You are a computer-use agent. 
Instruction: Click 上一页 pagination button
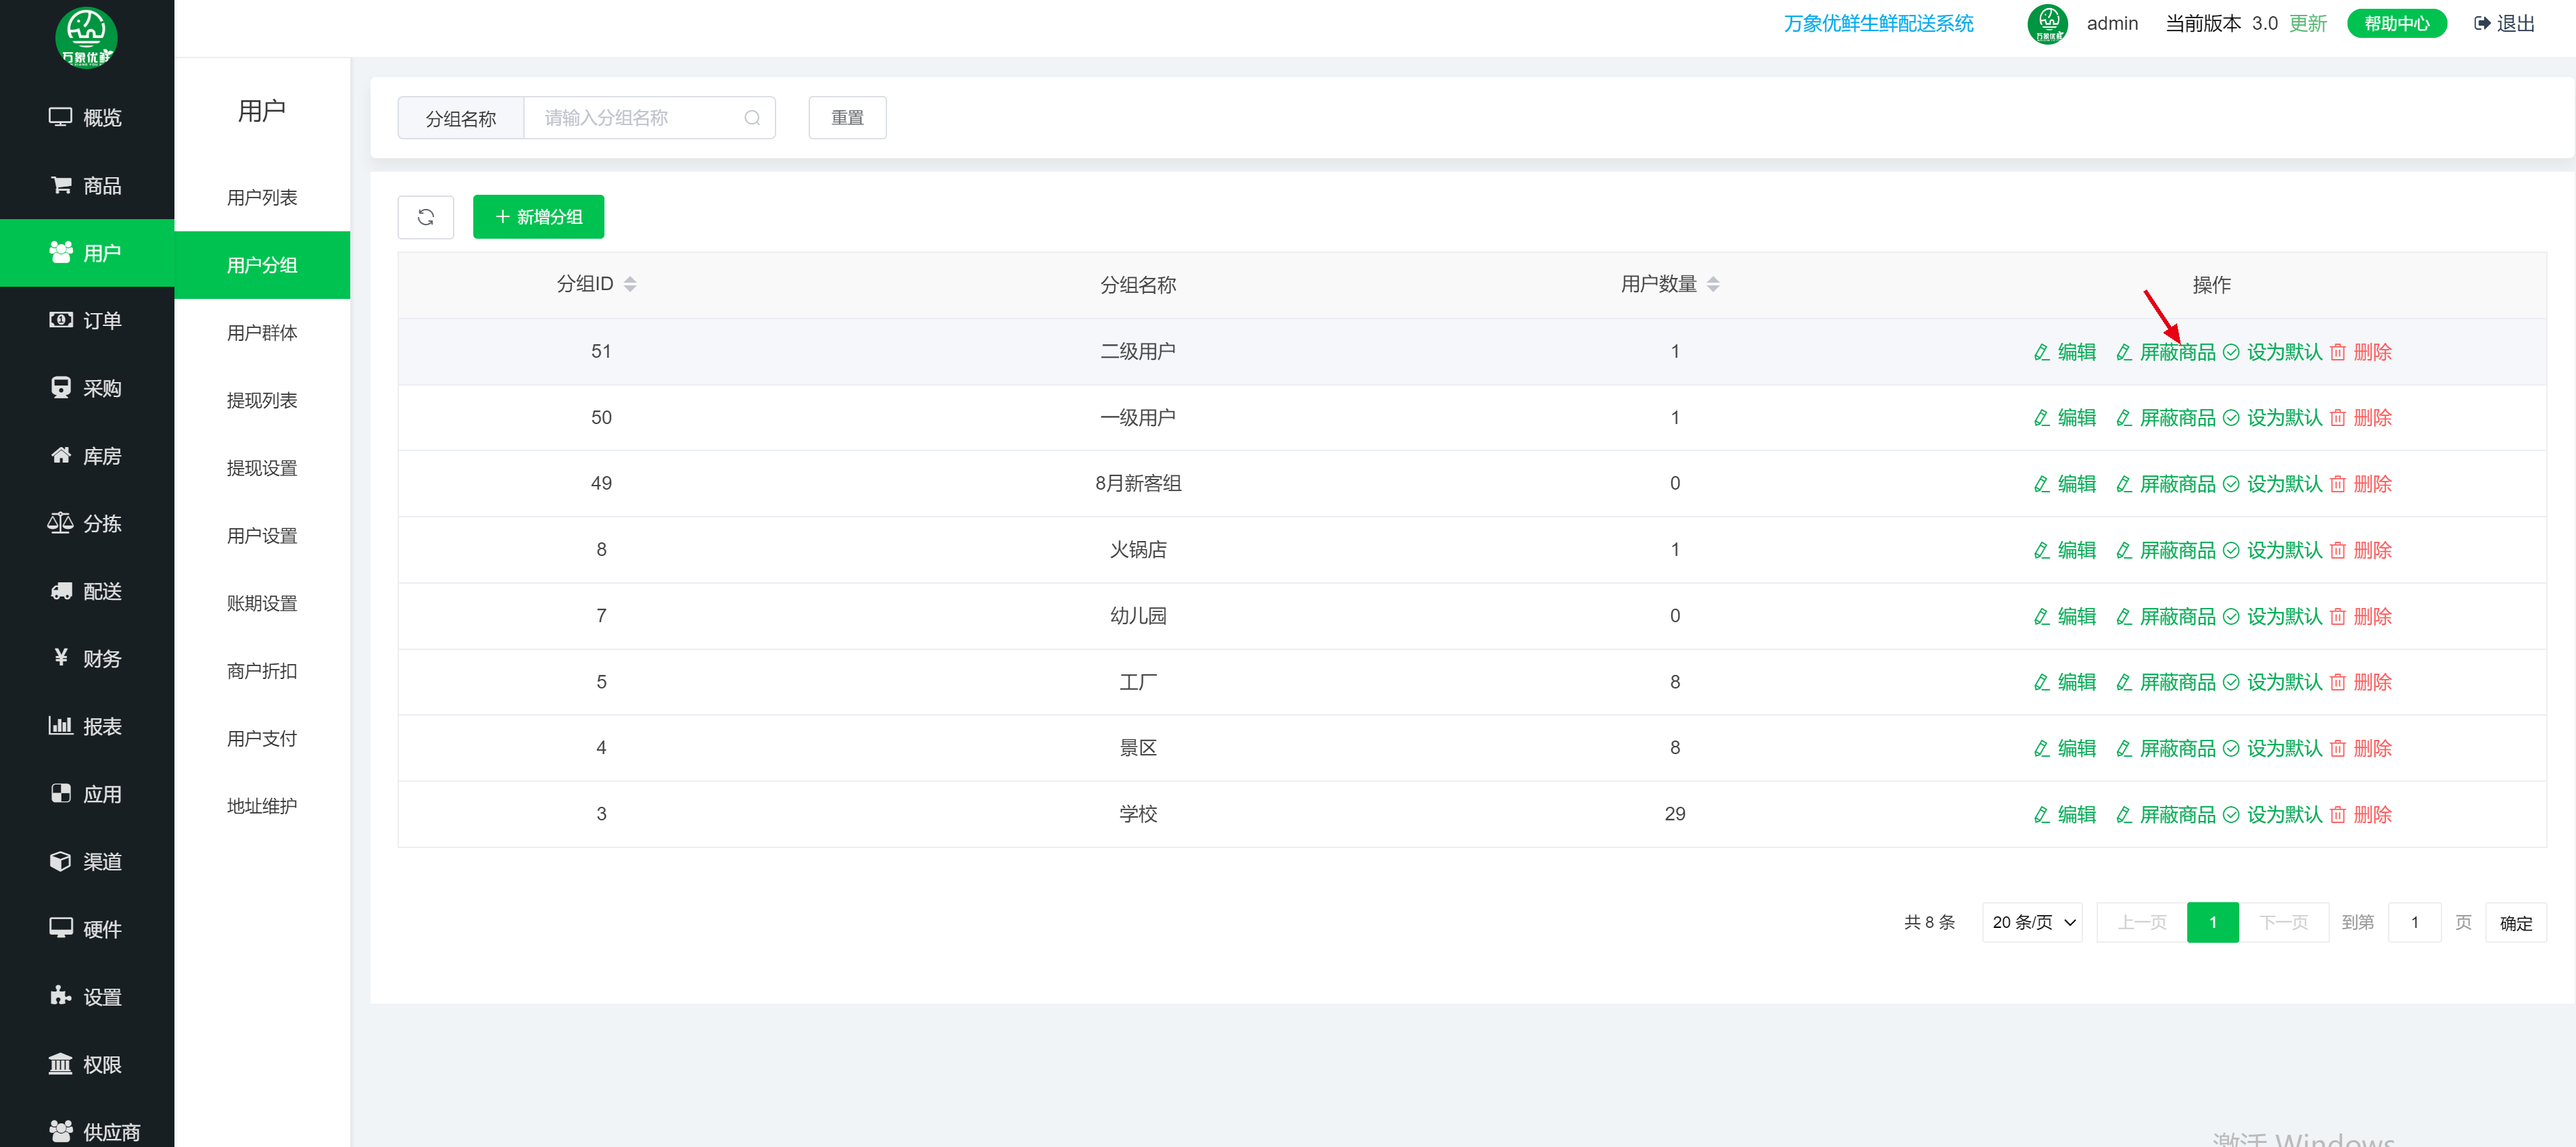pos(2141,922)
